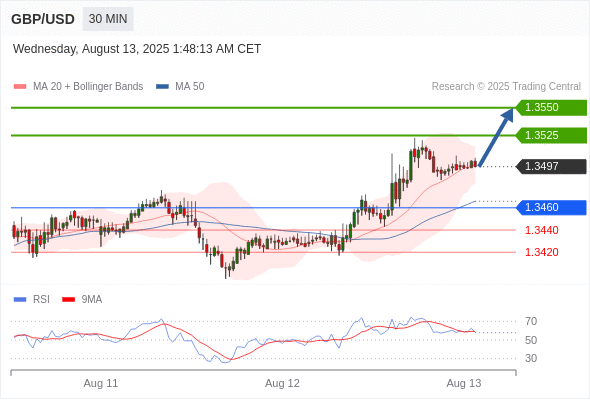Select the 1.3525 green resistance tag

coord(551,135)
